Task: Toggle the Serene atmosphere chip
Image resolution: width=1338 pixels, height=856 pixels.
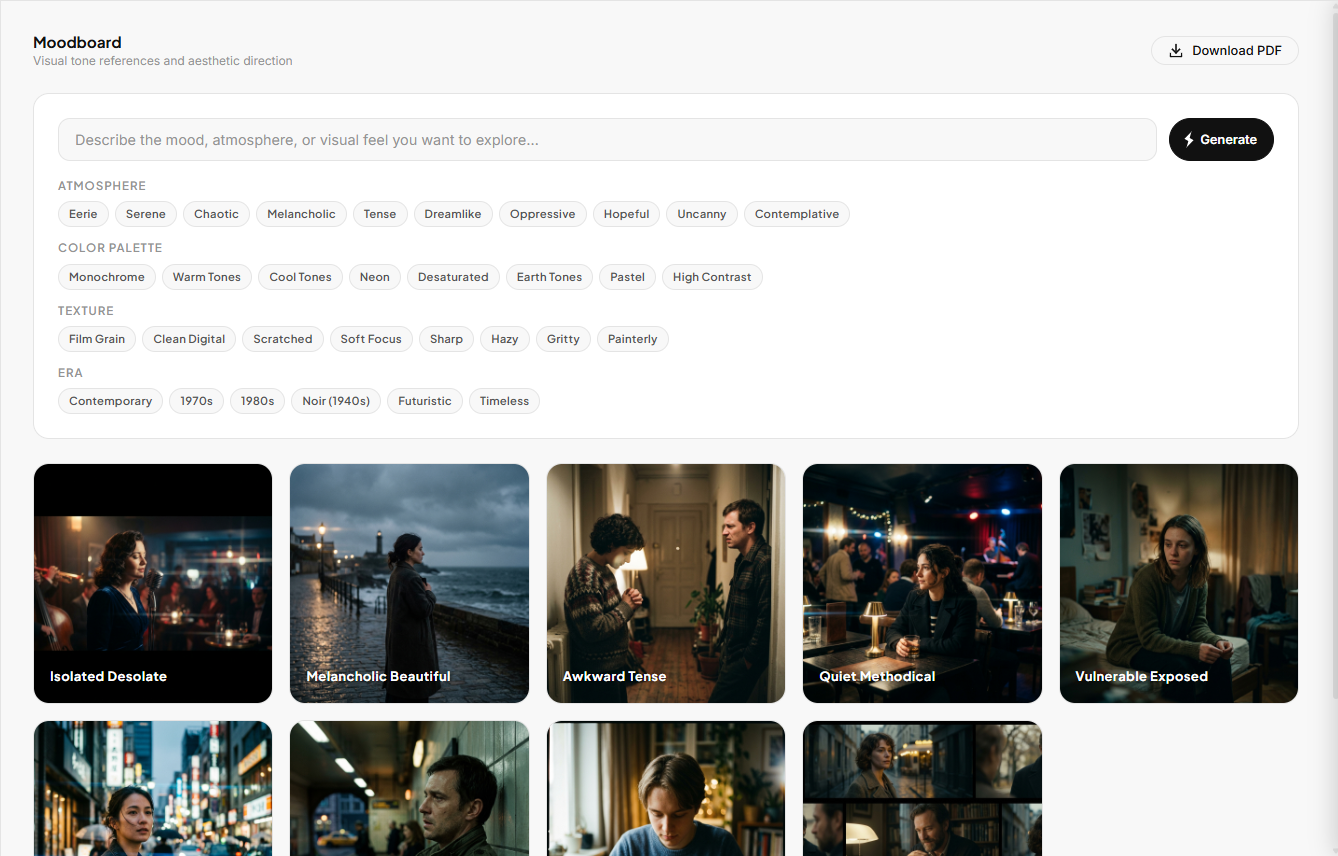Action: (146, 214)
